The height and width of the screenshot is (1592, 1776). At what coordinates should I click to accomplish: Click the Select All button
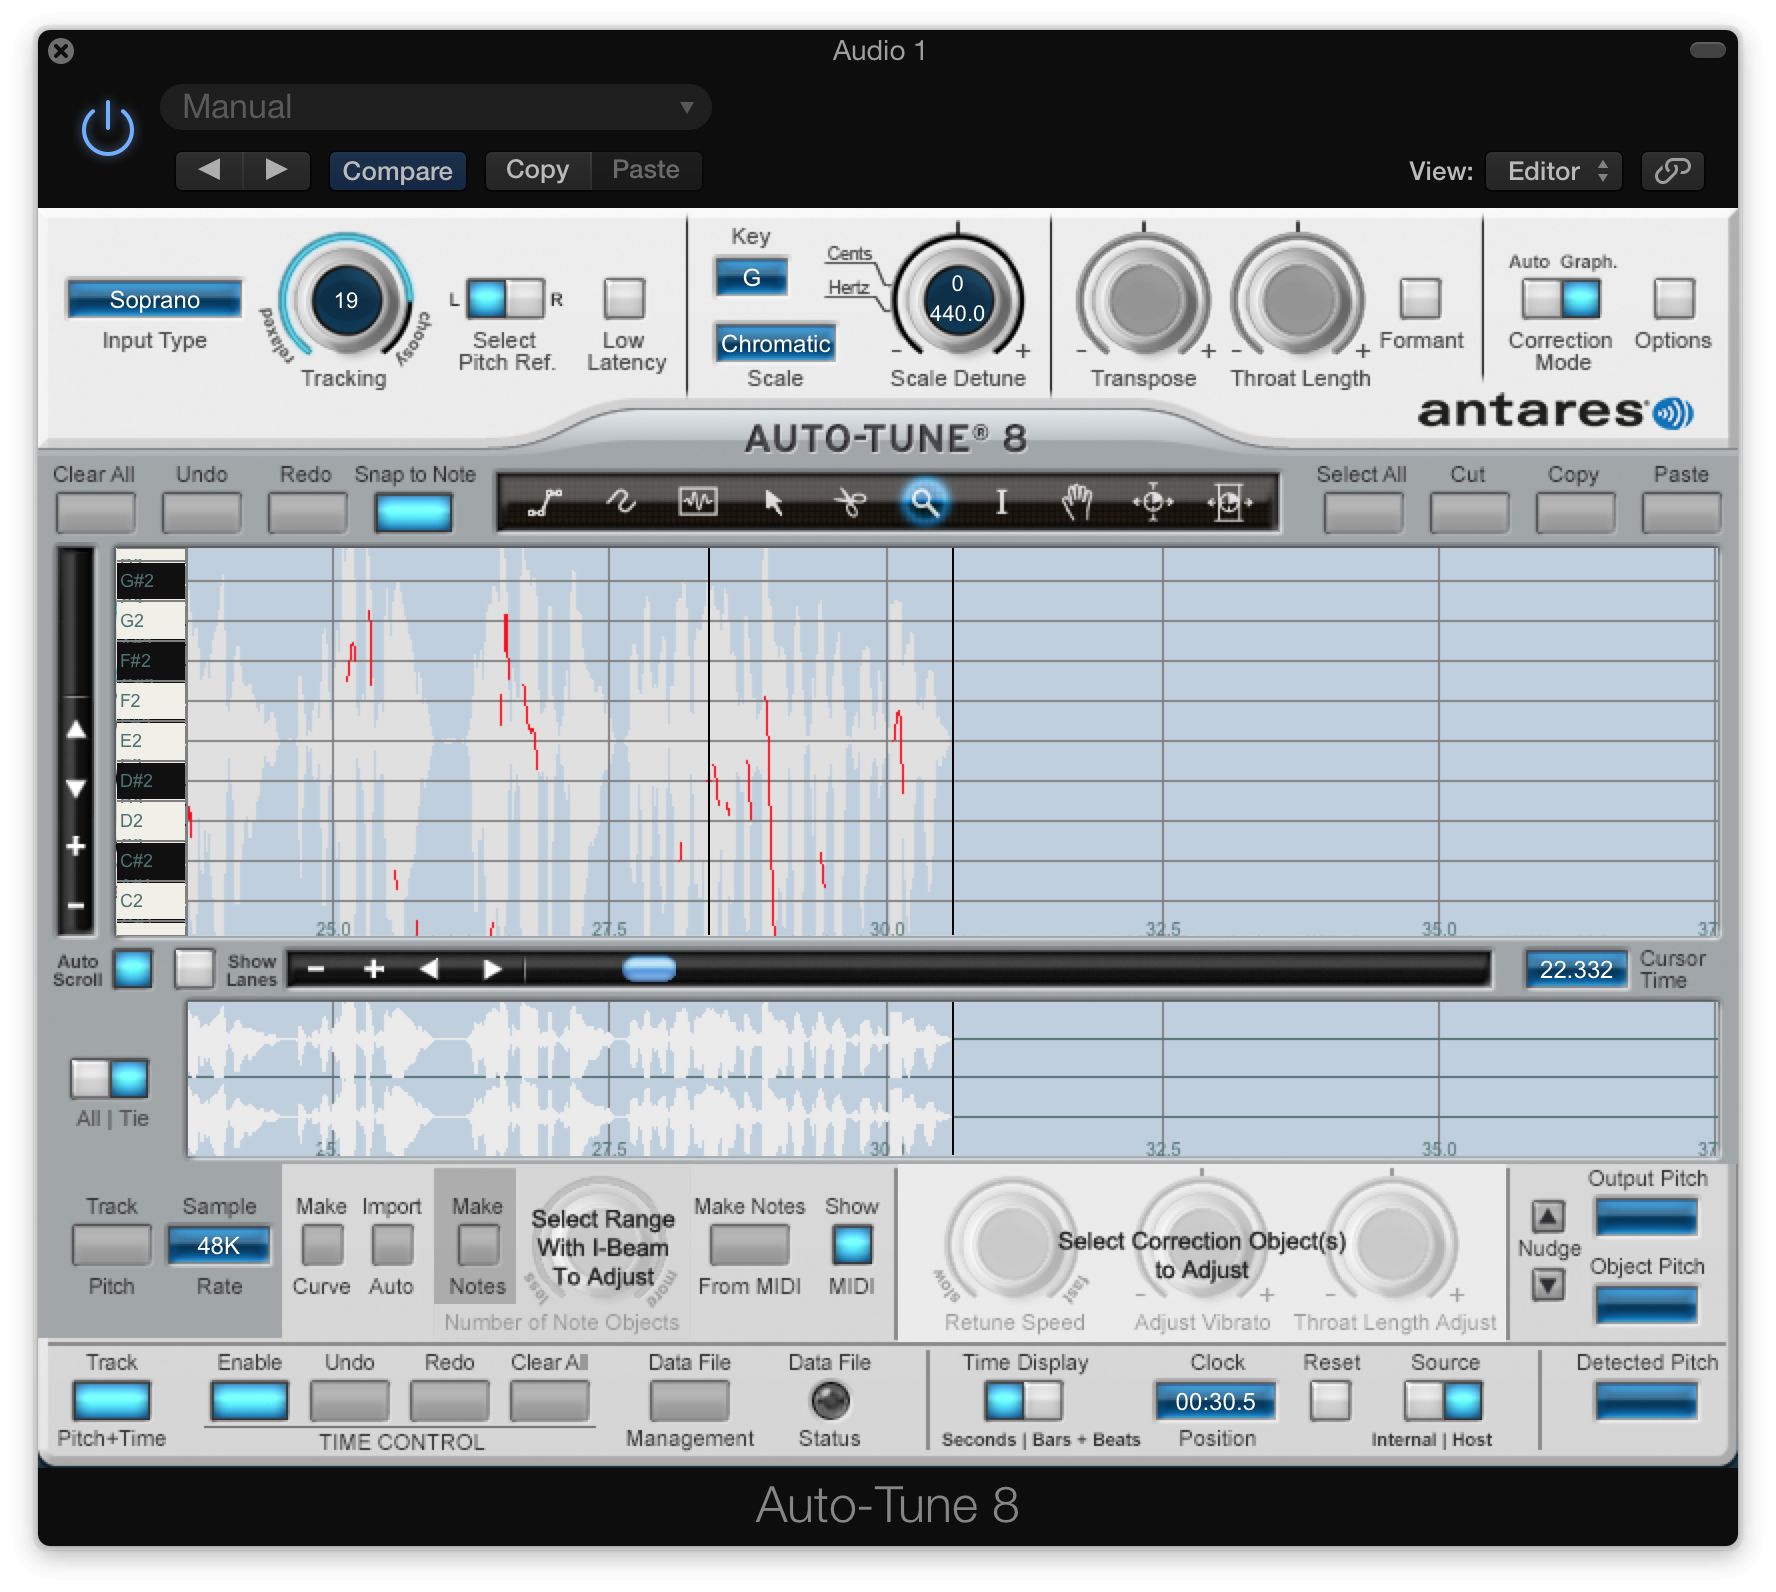pos(1363,514)
